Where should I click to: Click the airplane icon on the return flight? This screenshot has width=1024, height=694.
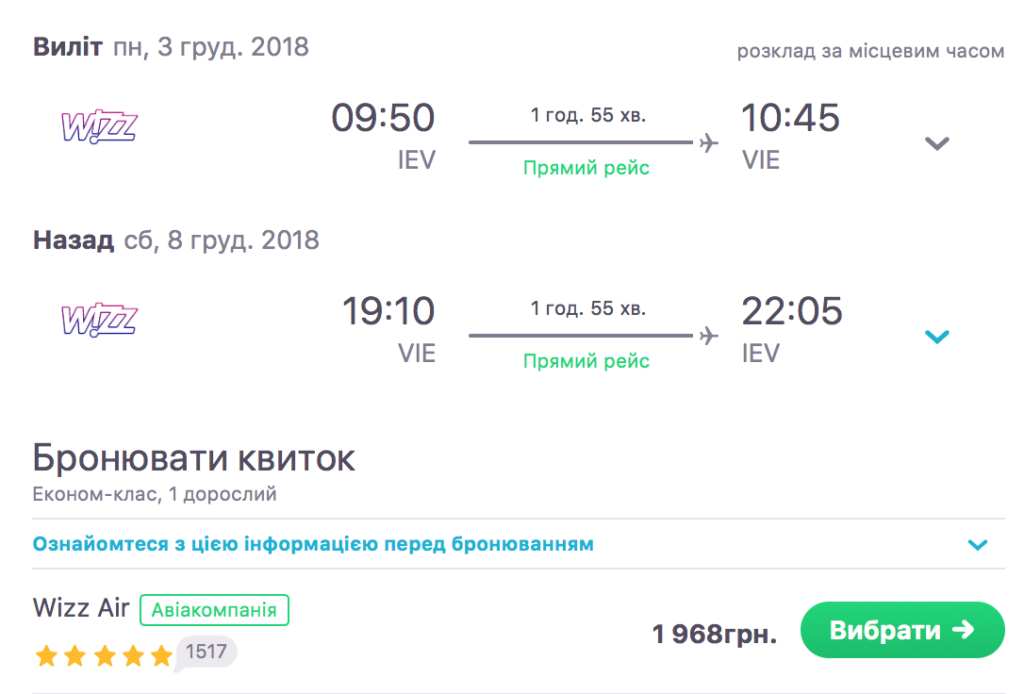[709, 336]
